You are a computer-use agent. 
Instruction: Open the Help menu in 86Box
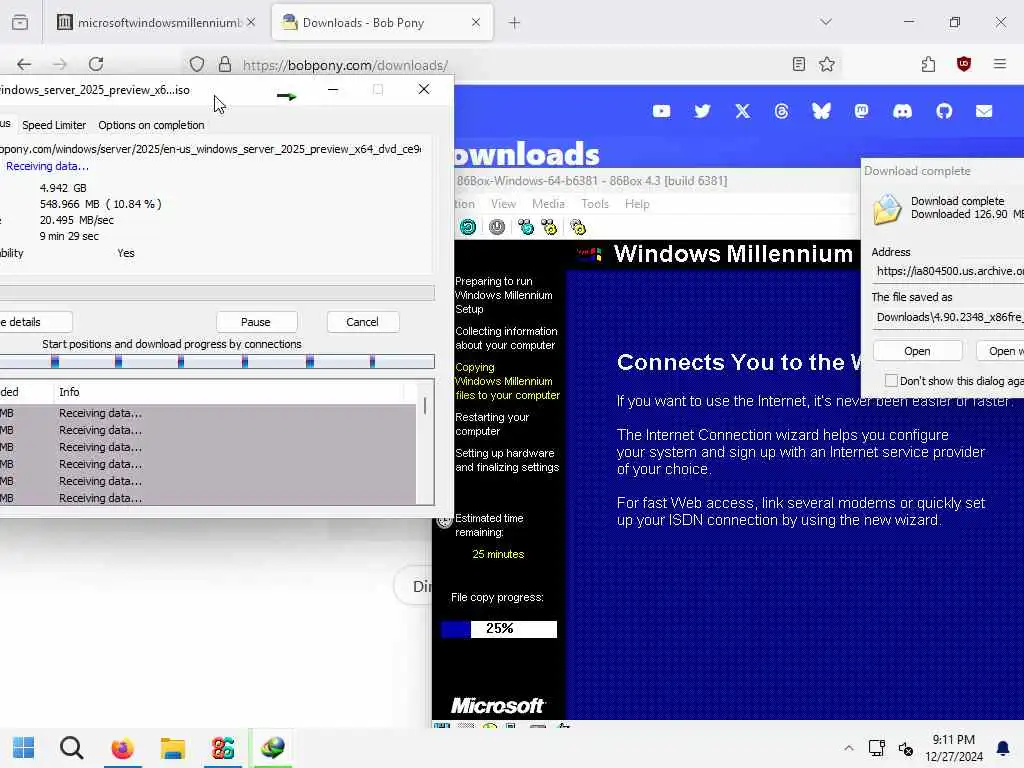pyautogui.click(x=637, y=204)
